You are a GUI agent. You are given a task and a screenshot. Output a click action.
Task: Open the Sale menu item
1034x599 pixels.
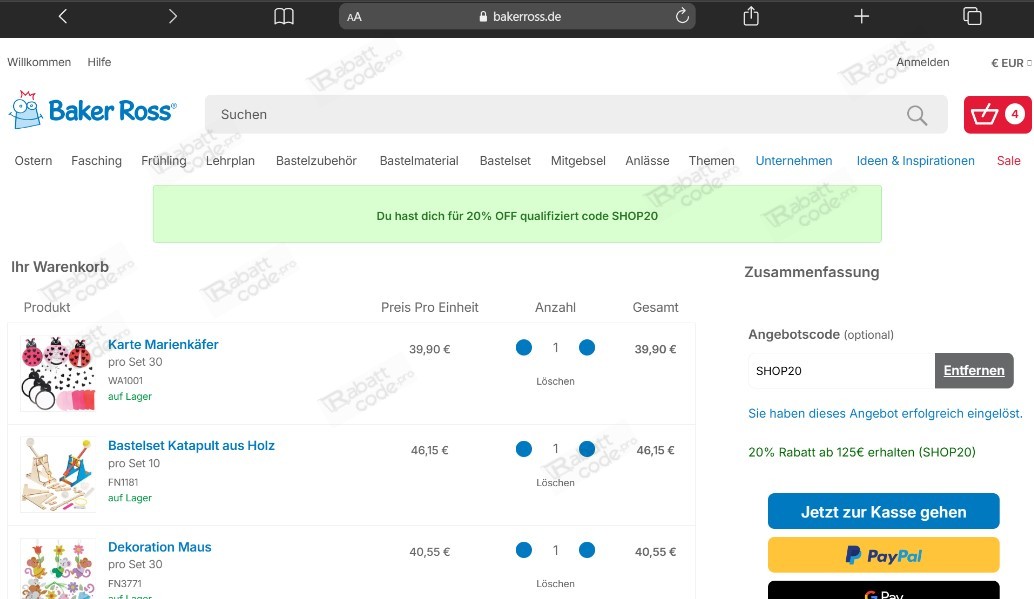[1008, 160]
